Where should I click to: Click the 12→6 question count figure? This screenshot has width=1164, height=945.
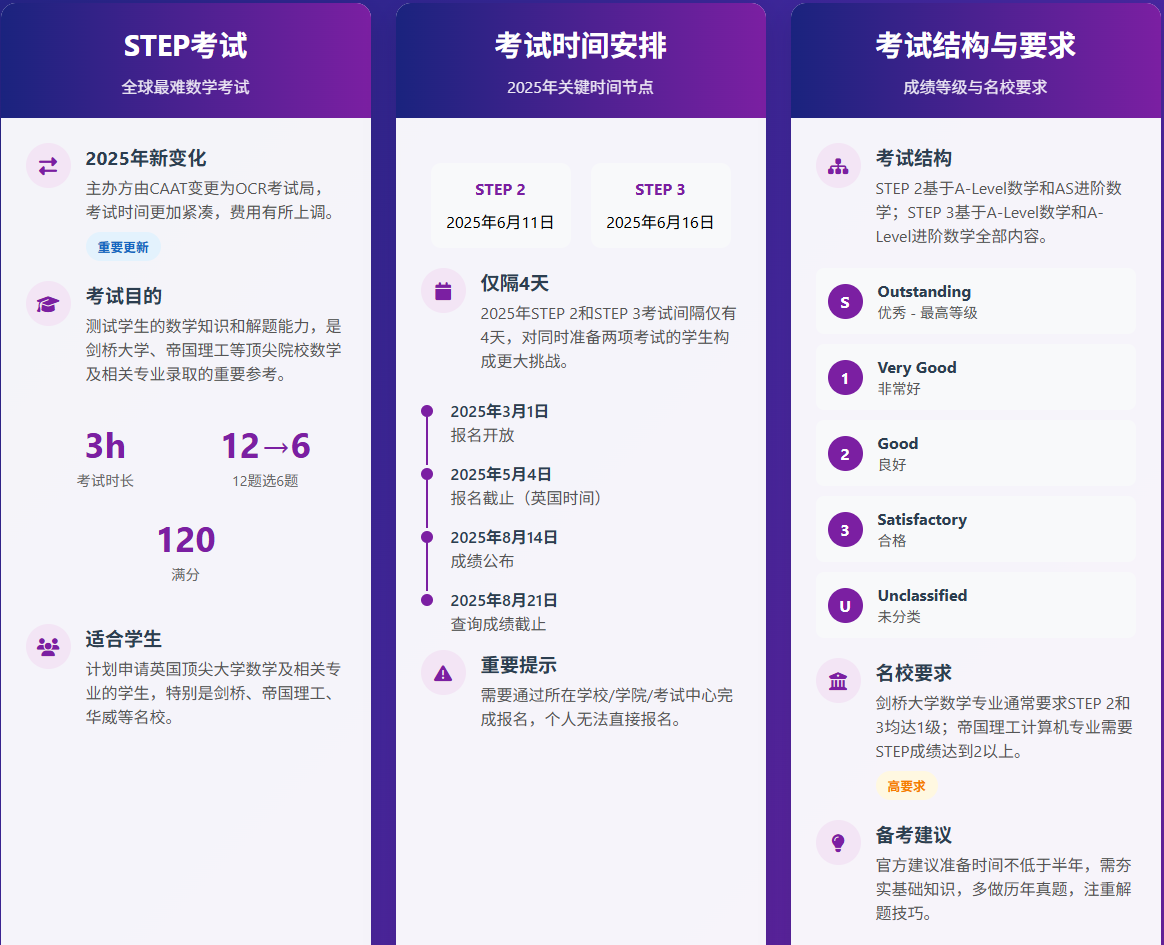click(x=266, y=446)
